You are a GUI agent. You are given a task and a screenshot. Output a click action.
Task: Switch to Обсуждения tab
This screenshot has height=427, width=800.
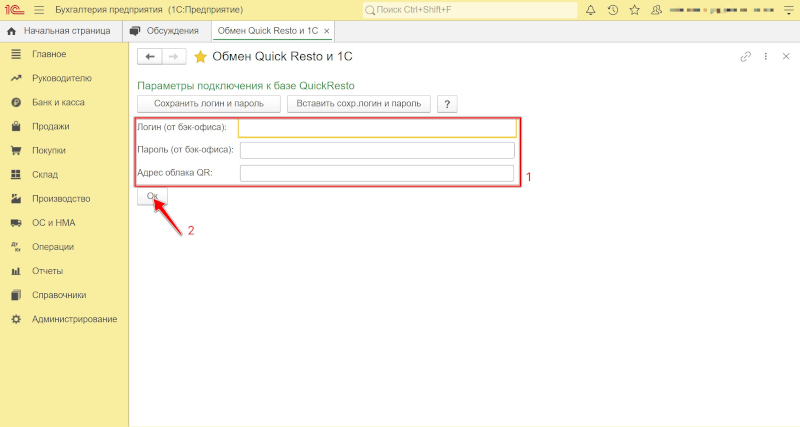[x=167, y=31]
